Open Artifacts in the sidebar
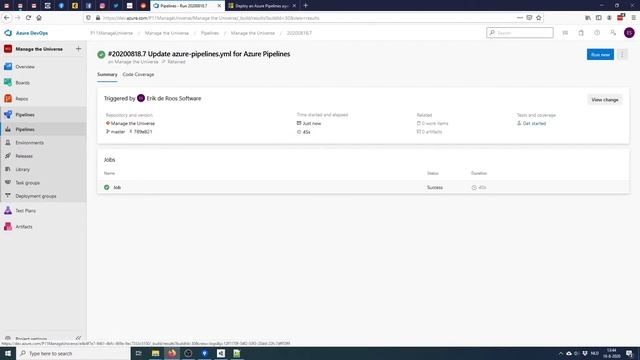 [x=24, y=227]
